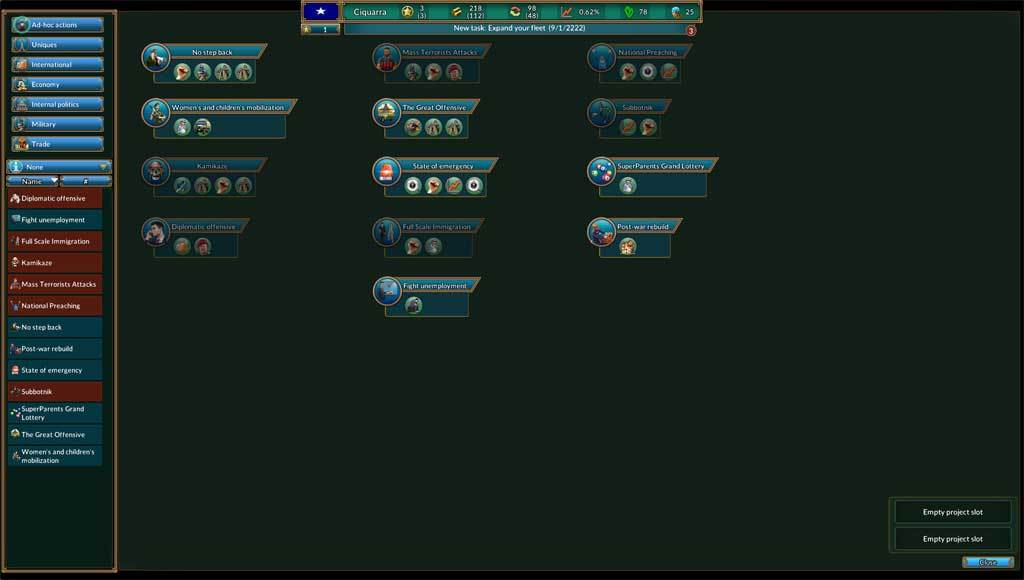The width and height of the screenshot is (1024, 580).
Task: Select The Great Offensive in the project list
Action: tap(55, 434)
